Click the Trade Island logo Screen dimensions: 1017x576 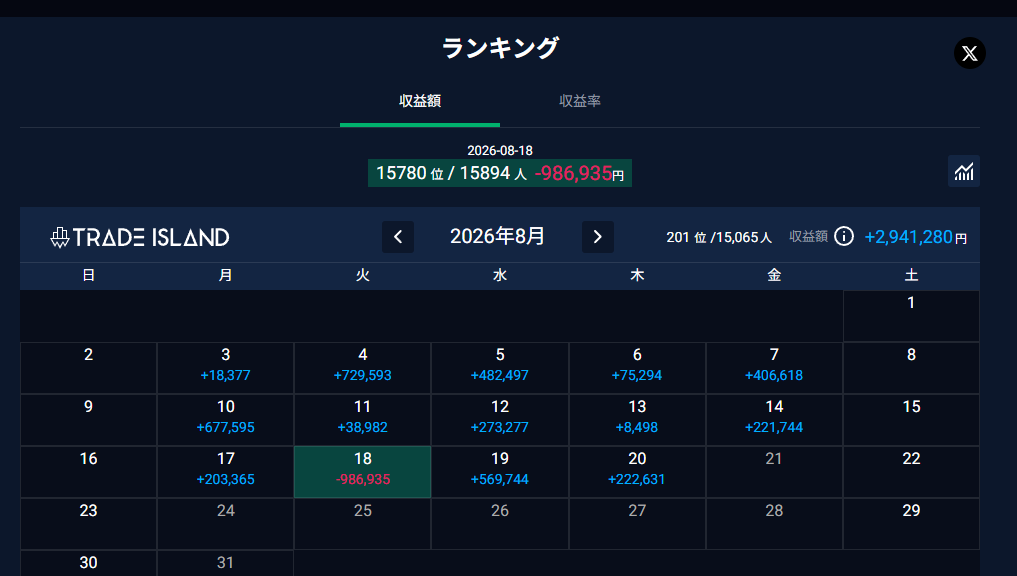tap(140, 237)
